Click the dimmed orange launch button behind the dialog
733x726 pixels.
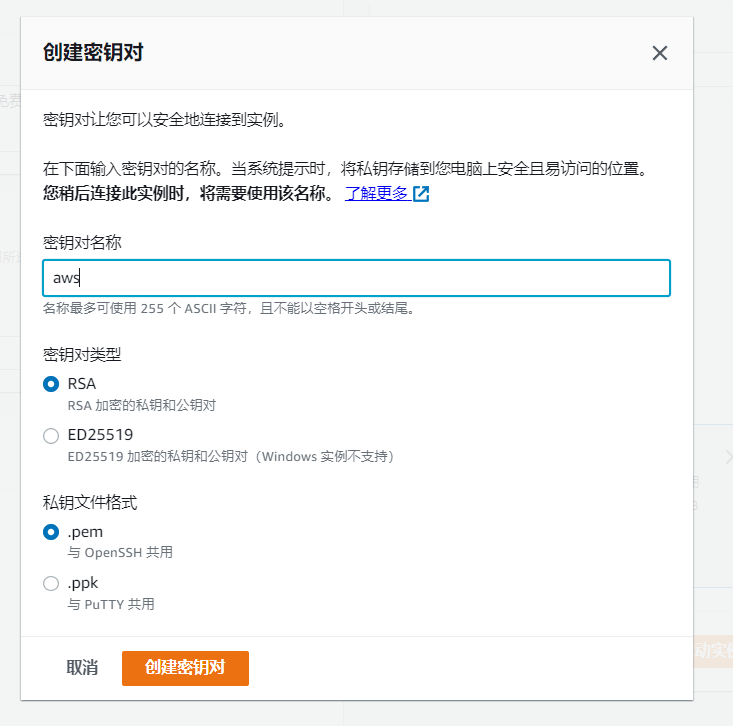[712, 650]
